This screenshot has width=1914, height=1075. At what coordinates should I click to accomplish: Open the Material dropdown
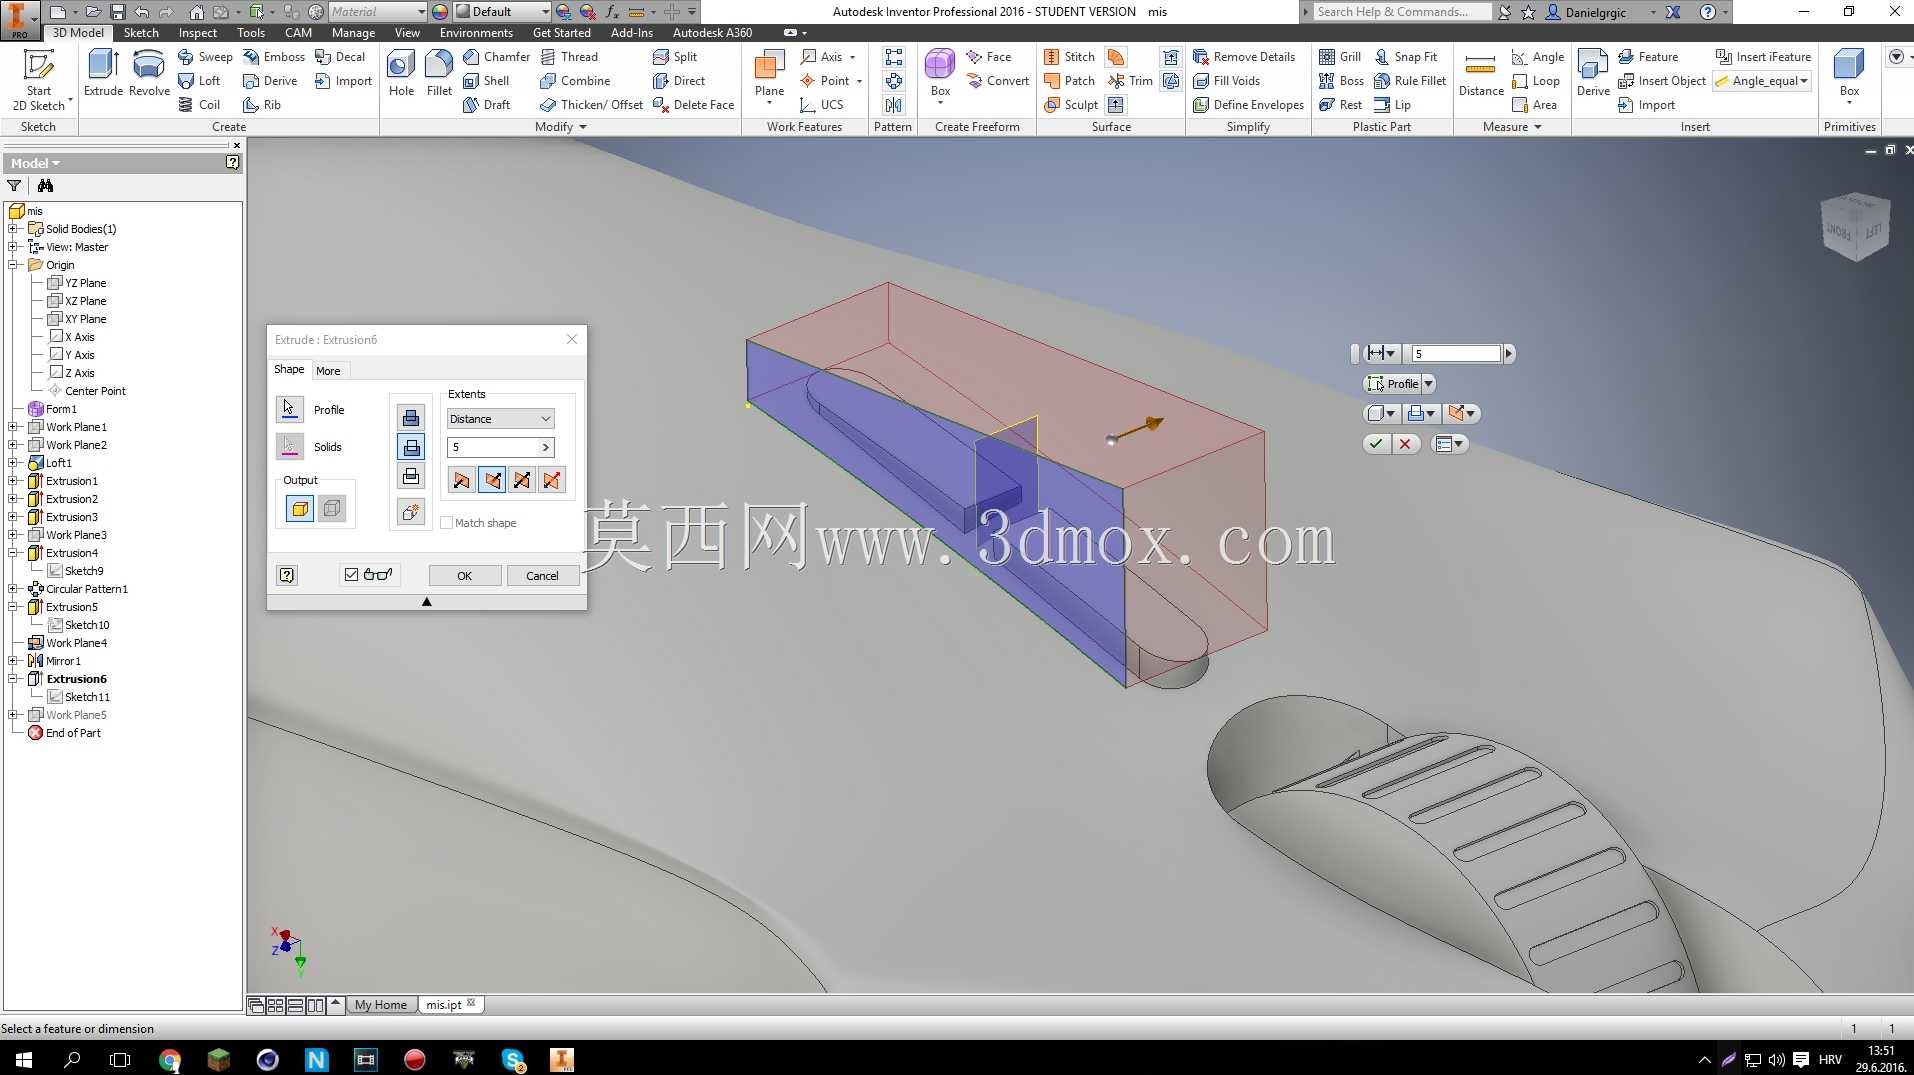[x=378, y=12]
